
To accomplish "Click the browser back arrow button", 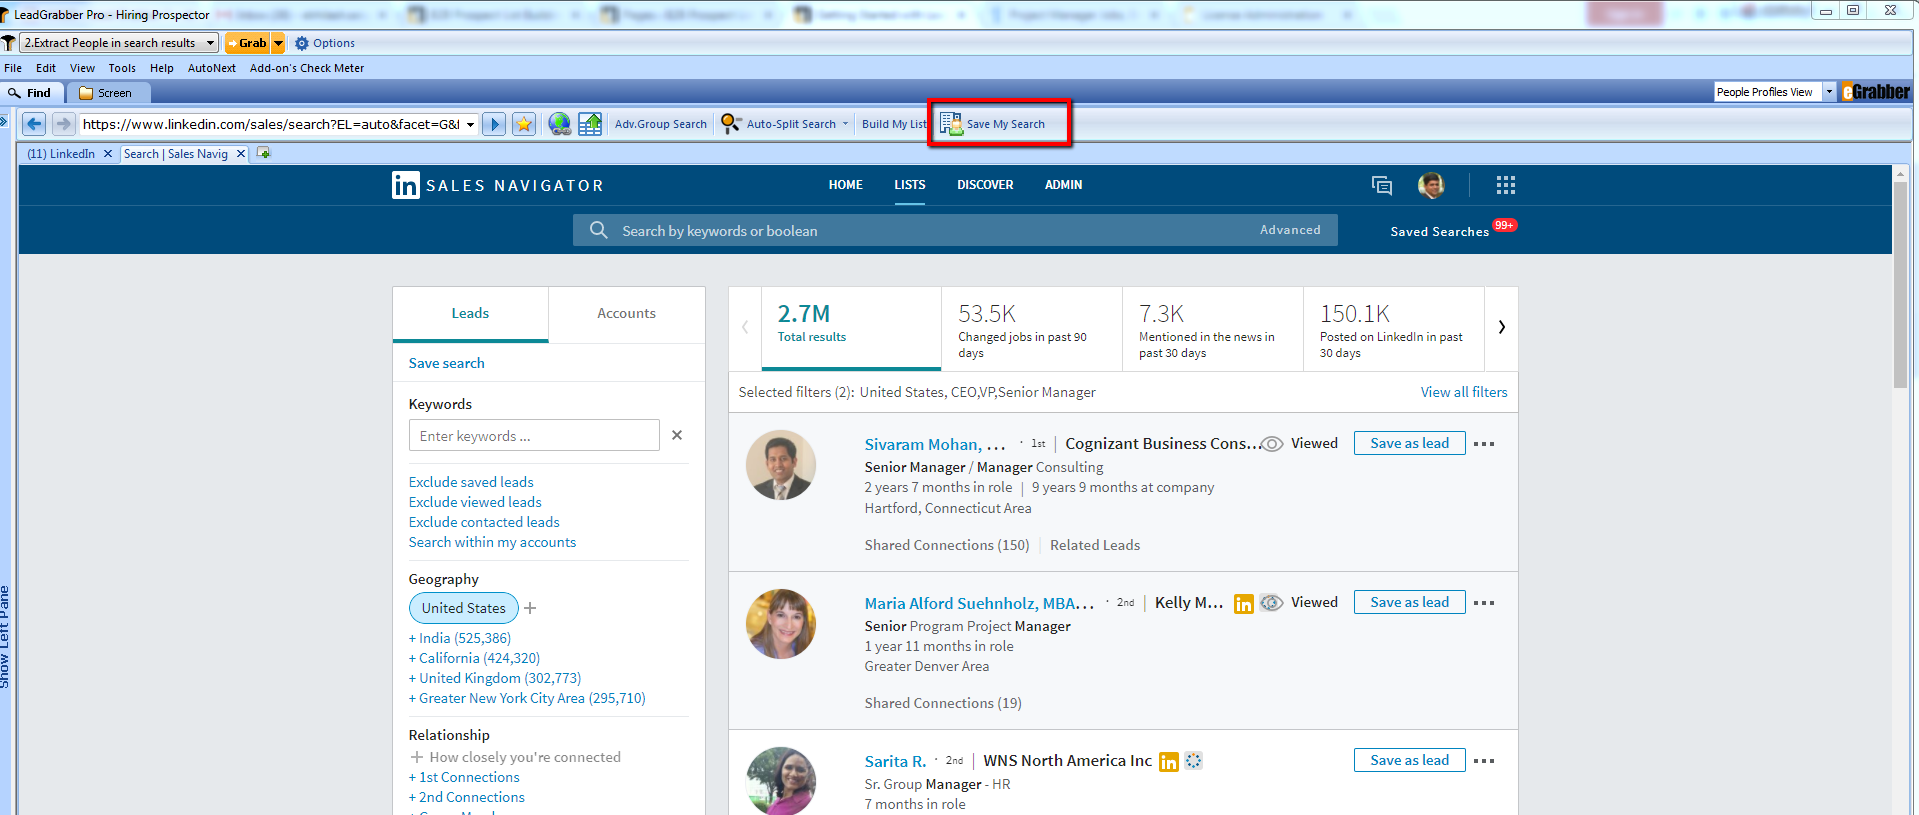I will [34, 124].
